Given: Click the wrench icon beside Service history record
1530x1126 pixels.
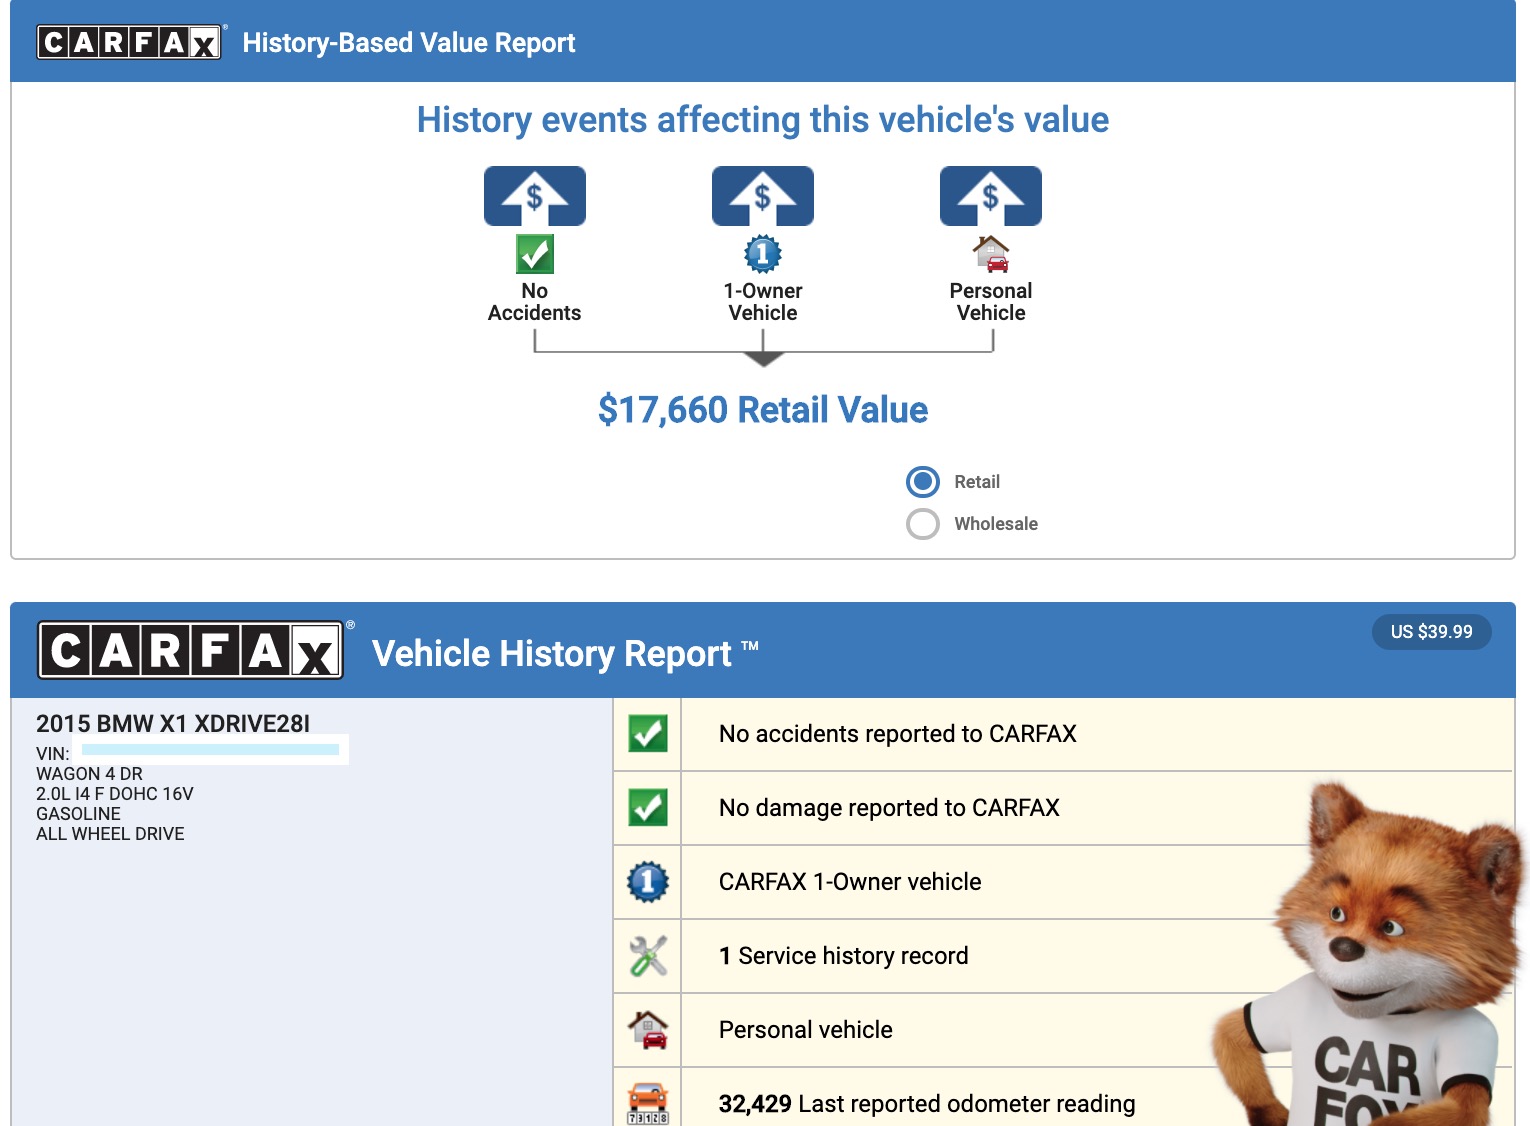Looking at the screenshot, I should (648, 956).
